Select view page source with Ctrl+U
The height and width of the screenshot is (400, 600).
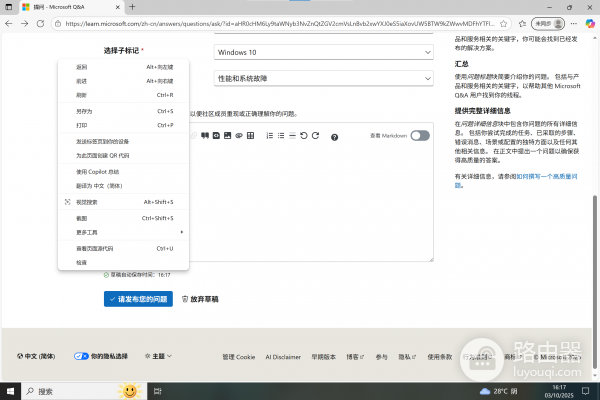click(124, 248)
